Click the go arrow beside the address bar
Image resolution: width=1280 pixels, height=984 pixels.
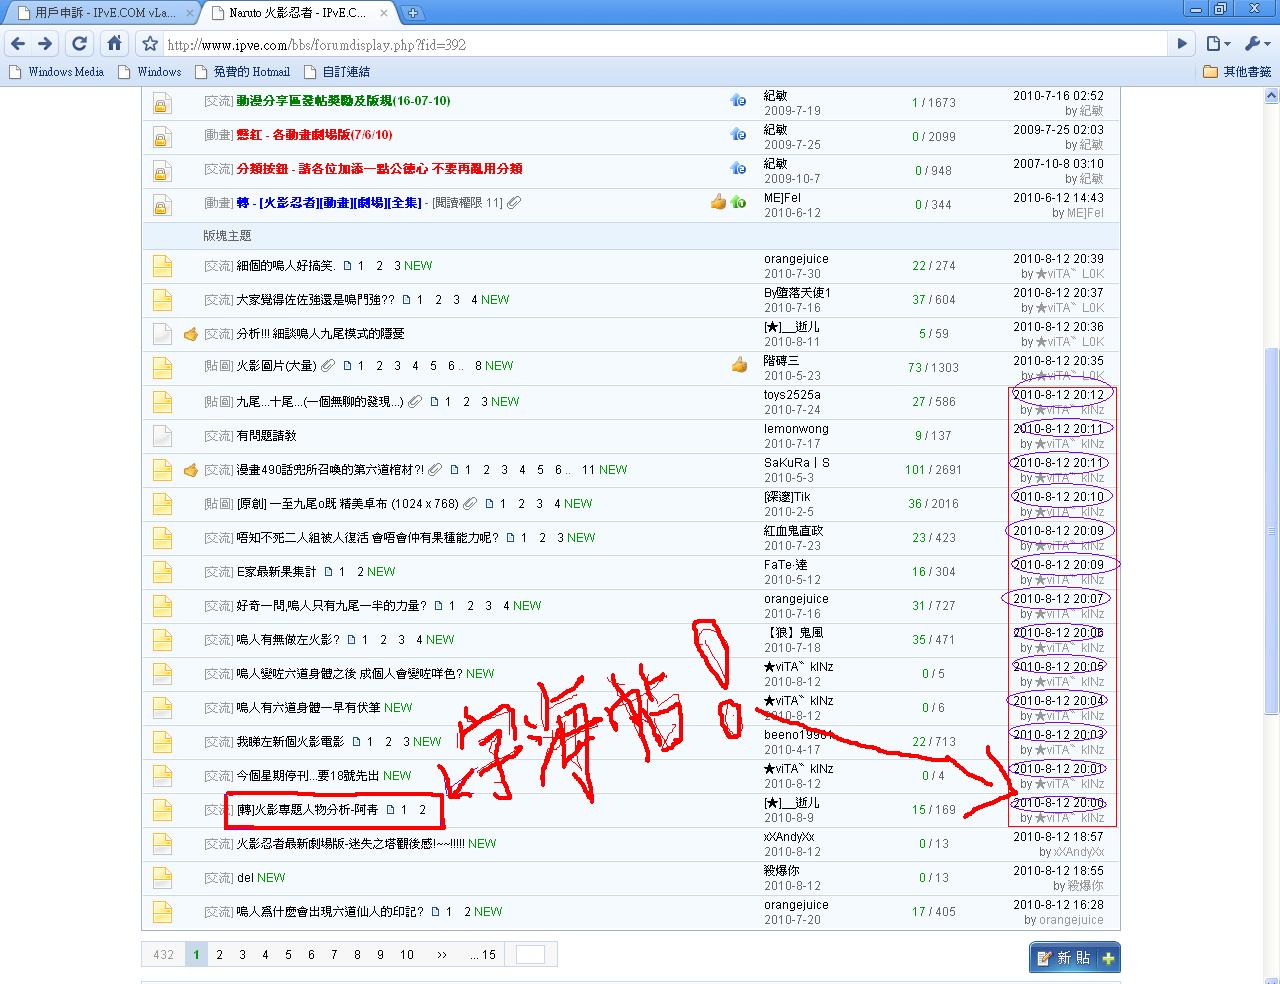(1182, 44)
